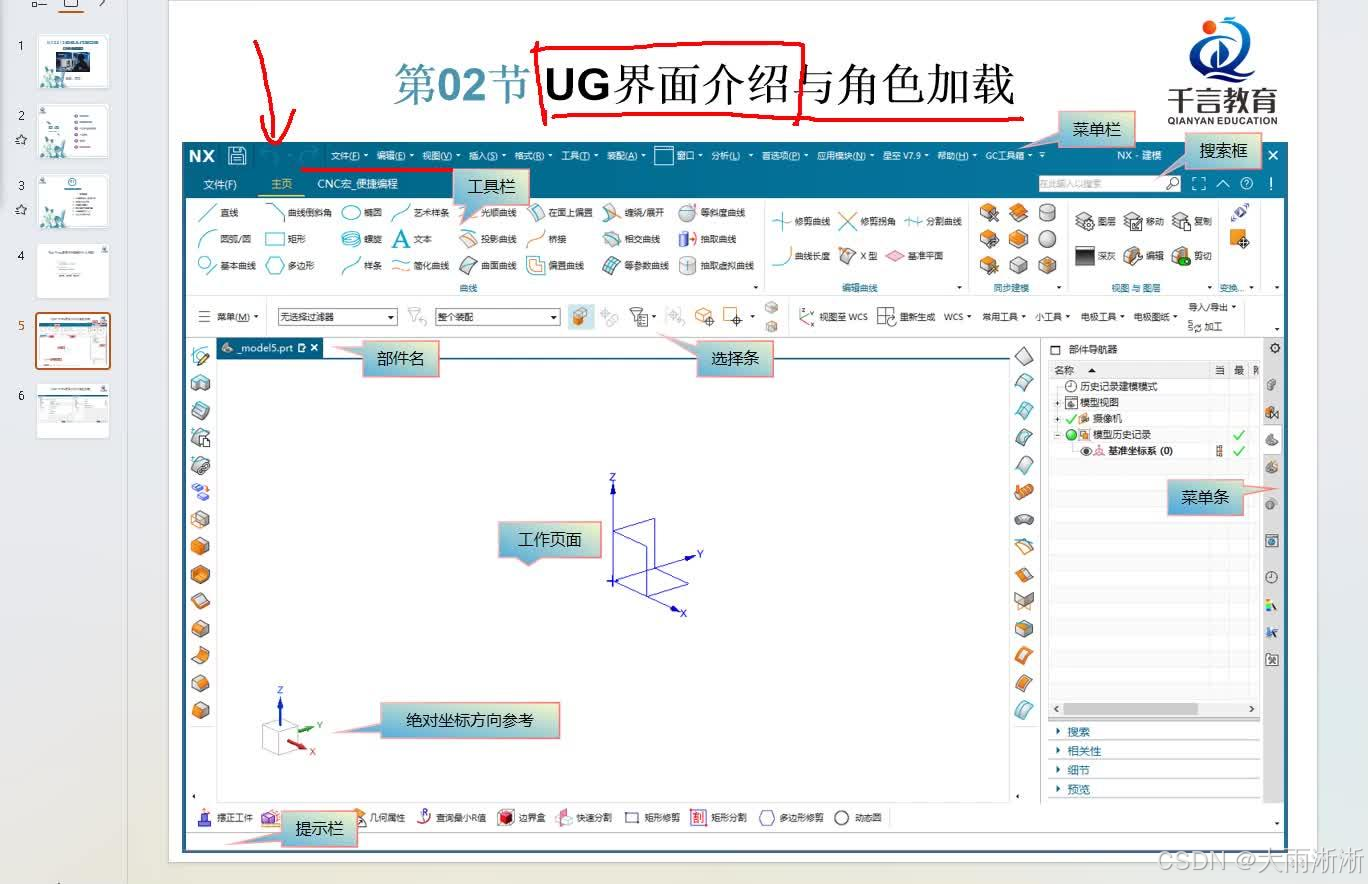Click the 摆正工件 align workpiece tool
Viewport: 1368px width, 884px height.
click(225, 817)
